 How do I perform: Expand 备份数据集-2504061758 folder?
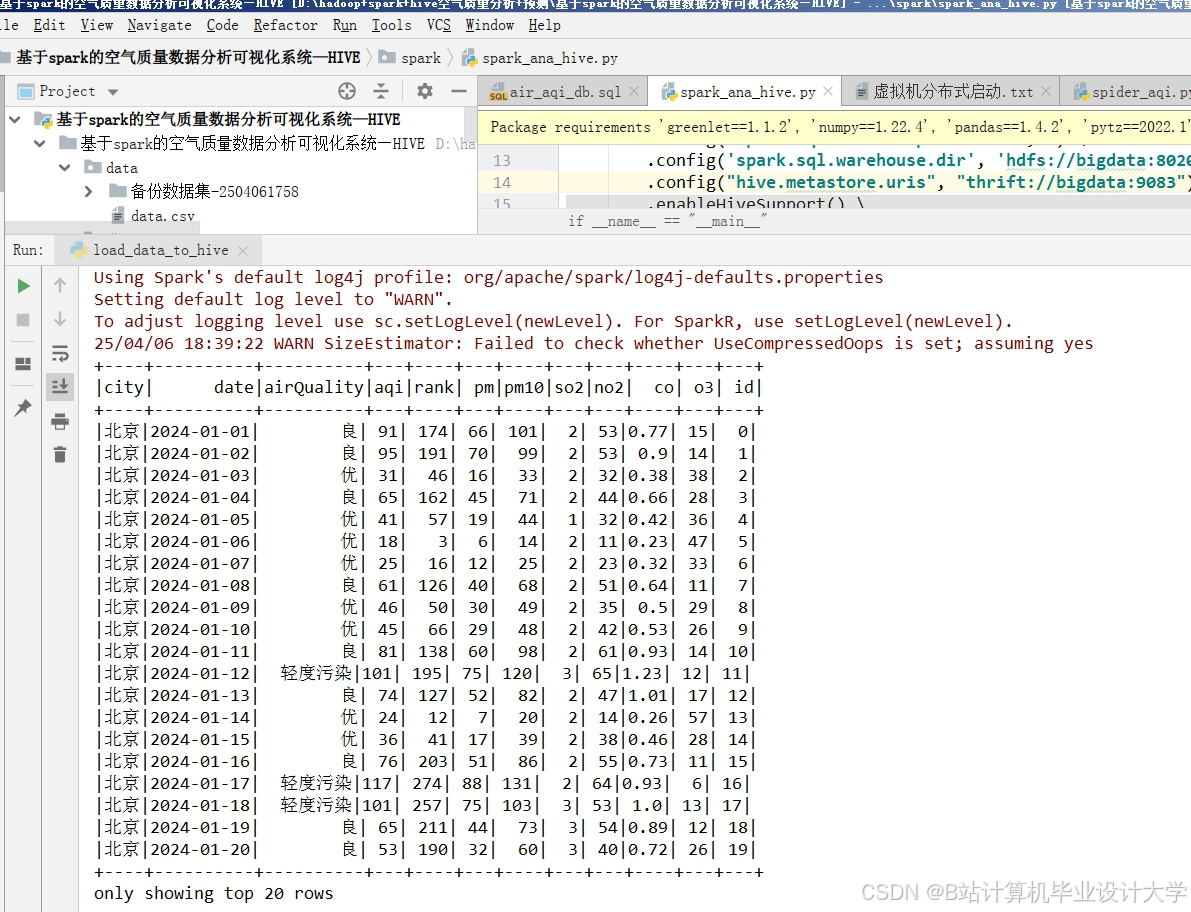coord(89,191)
